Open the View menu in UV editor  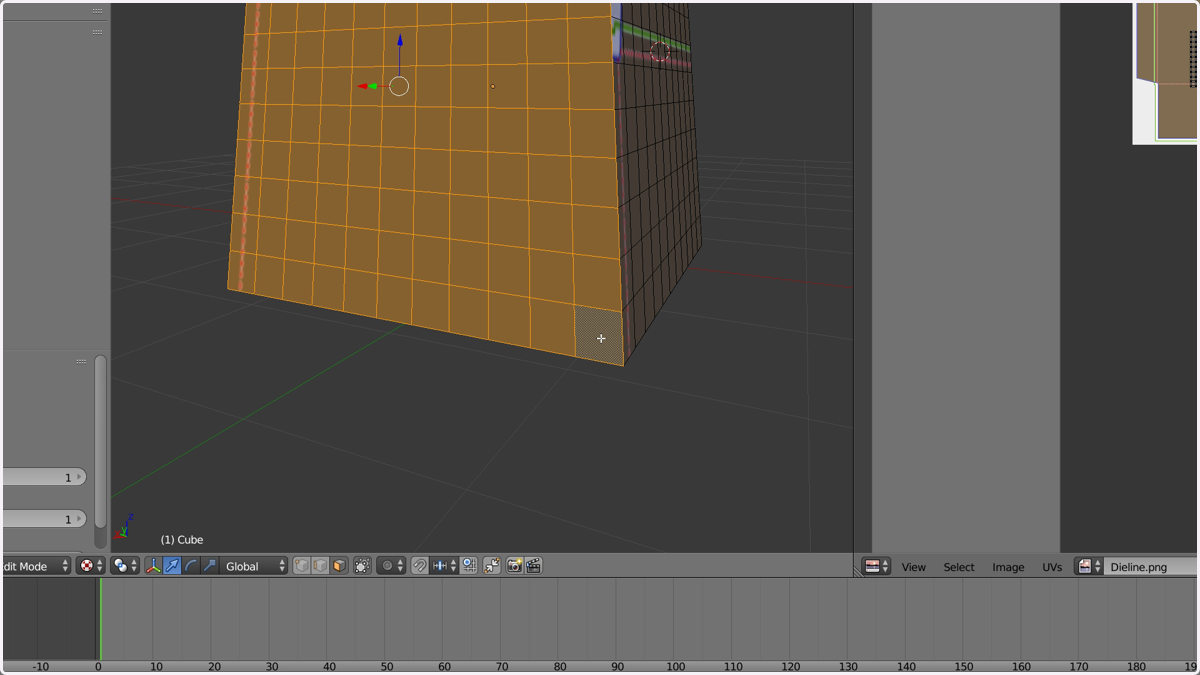[x=914, y=567]
